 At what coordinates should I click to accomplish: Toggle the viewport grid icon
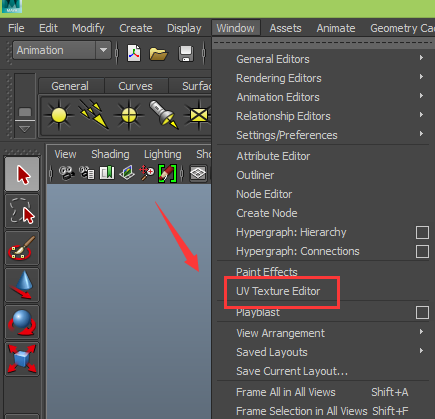coord(198,173)
